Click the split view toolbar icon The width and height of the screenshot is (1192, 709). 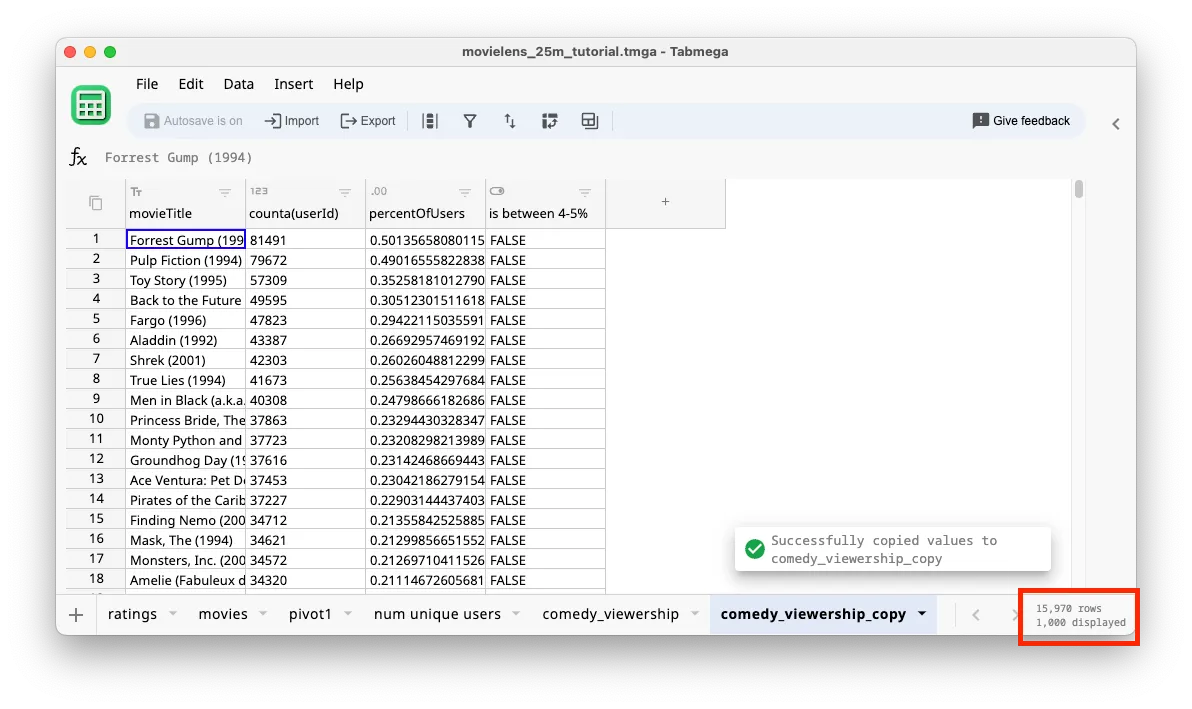[x=590, y=121]
